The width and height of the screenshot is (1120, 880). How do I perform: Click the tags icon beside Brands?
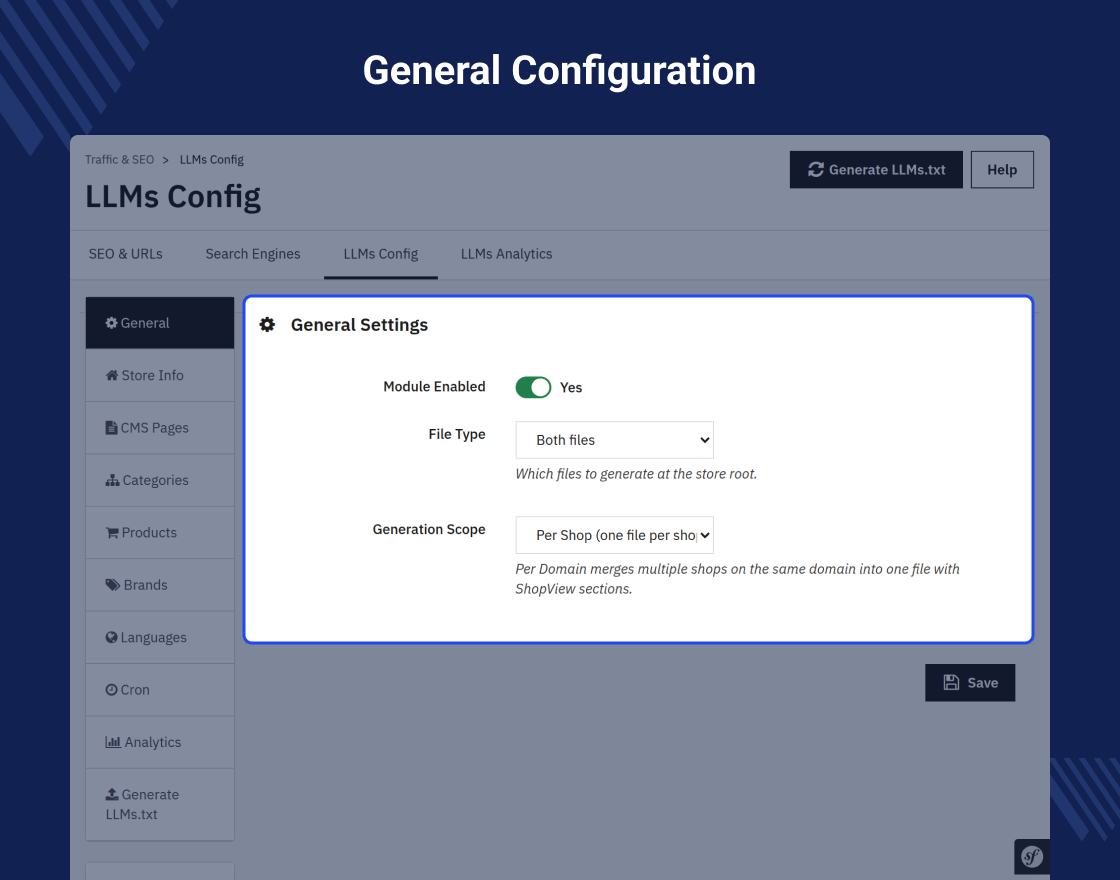[113, 585]
